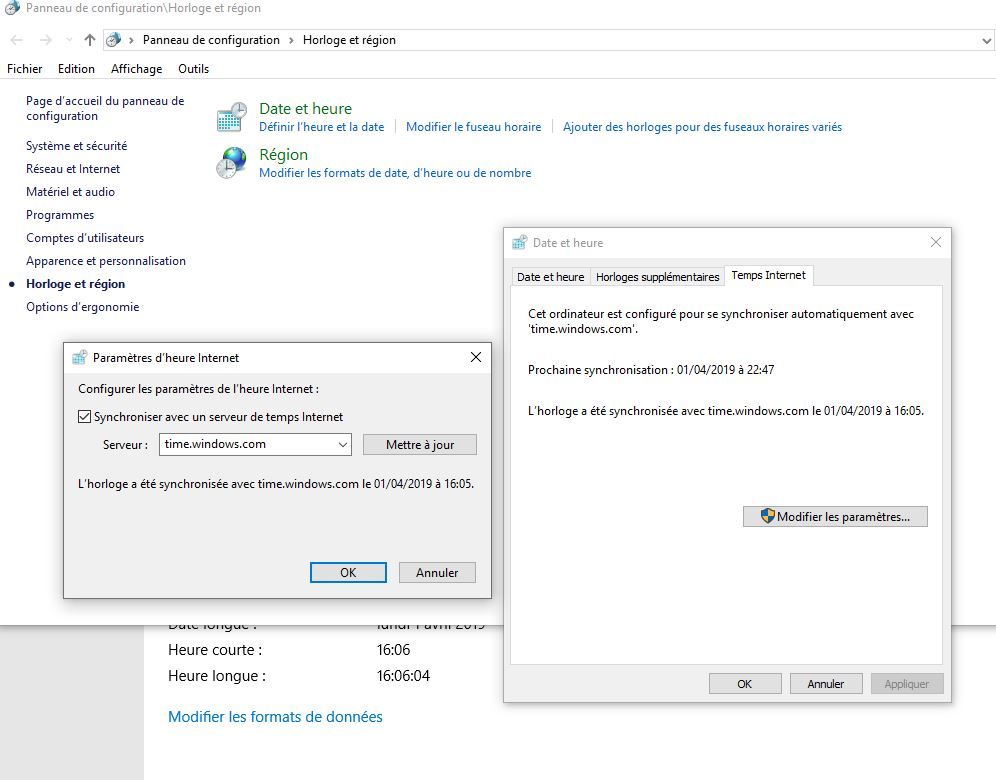Click Control Panel window title bar icon

coord(12,8)
